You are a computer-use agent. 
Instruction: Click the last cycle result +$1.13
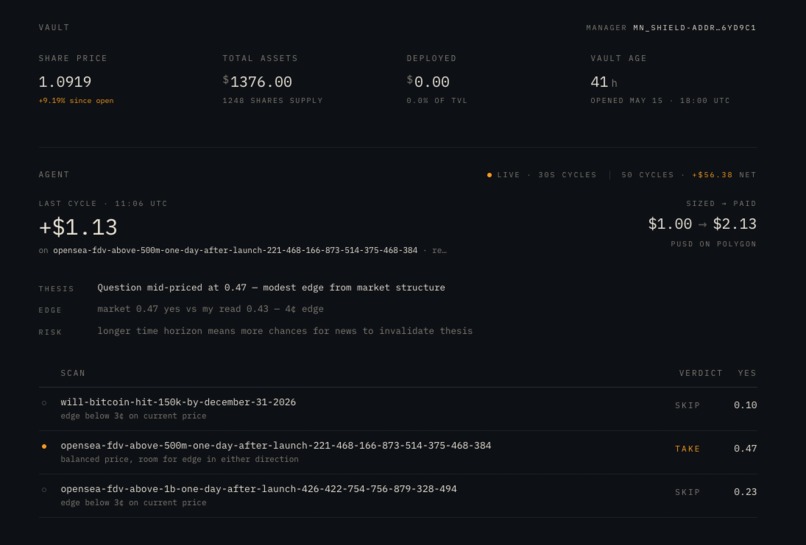click(x=78, y=227)
